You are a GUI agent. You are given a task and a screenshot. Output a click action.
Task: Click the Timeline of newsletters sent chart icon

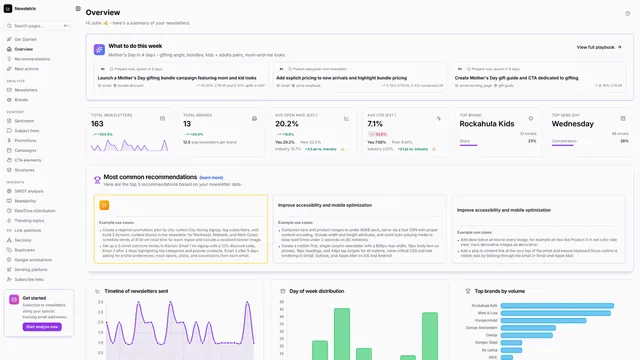tap(98, 291)
